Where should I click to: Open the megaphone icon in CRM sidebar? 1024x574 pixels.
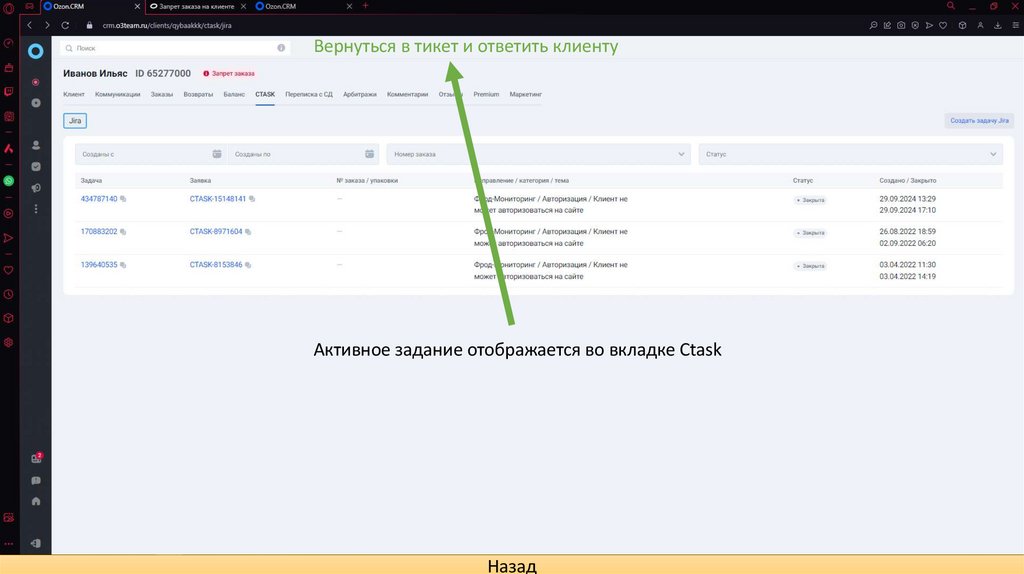tap(36, 188)
